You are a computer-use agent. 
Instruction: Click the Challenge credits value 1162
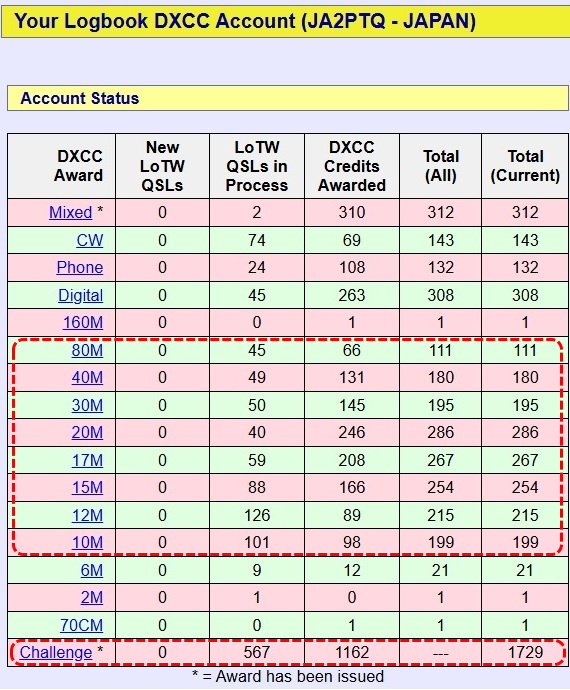(x=352, y=653)
